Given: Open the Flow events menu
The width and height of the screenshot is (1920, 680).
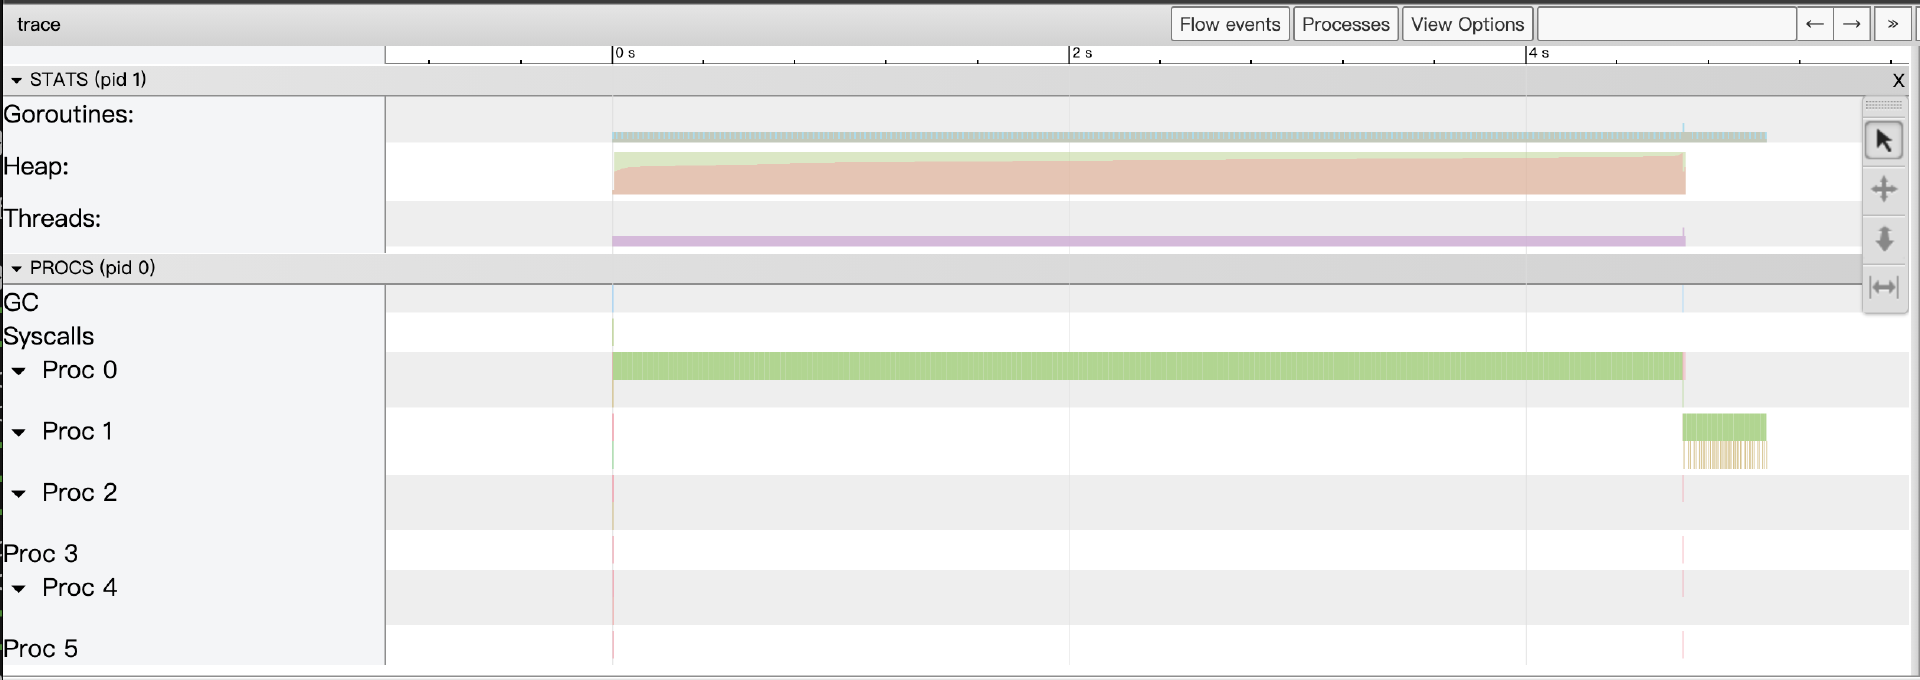Looking at the screenshot, I should pyautogui.click(x=1229, y=24).
